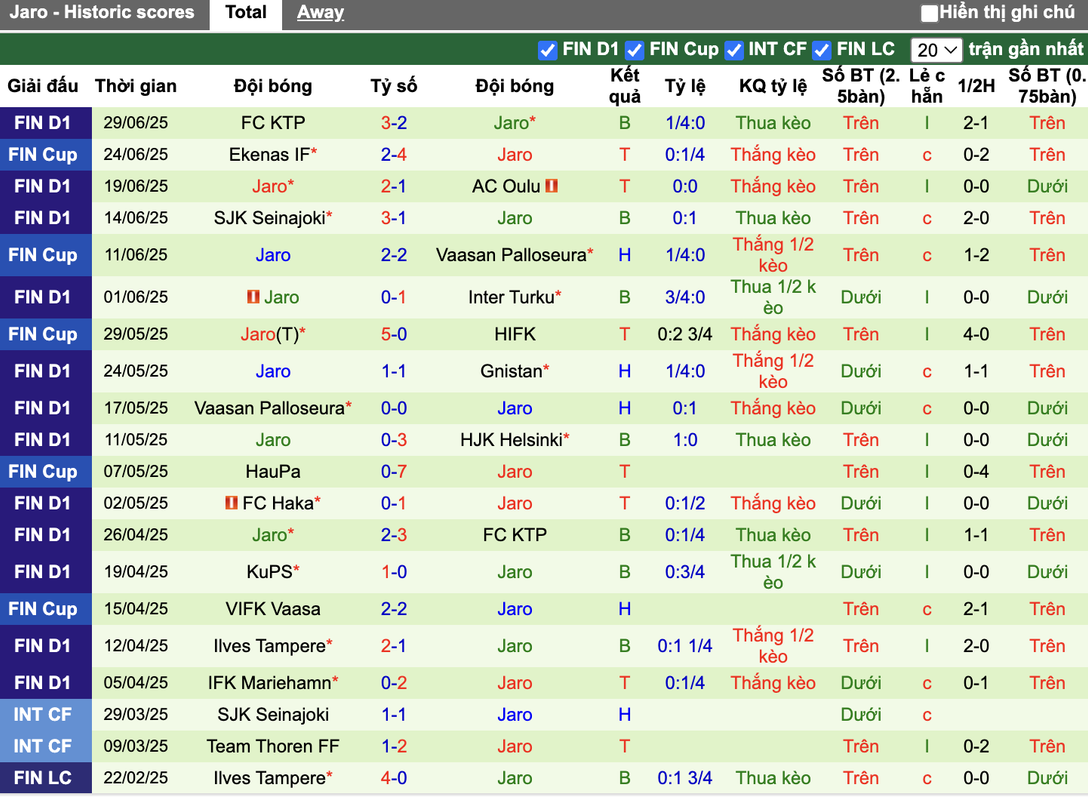The image size is (1088, 800).
Task: Open HIFK team link
Action: (x=515, y=334)
